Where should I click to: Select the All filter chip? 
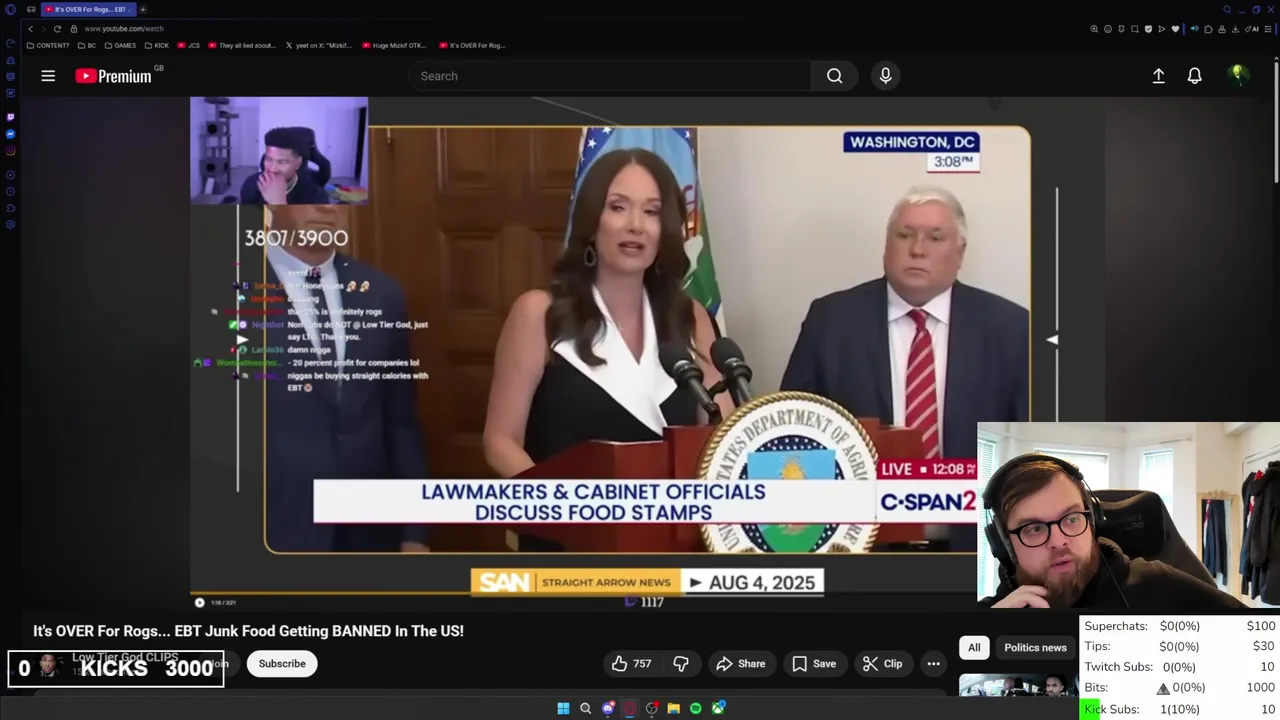(974, 648)
